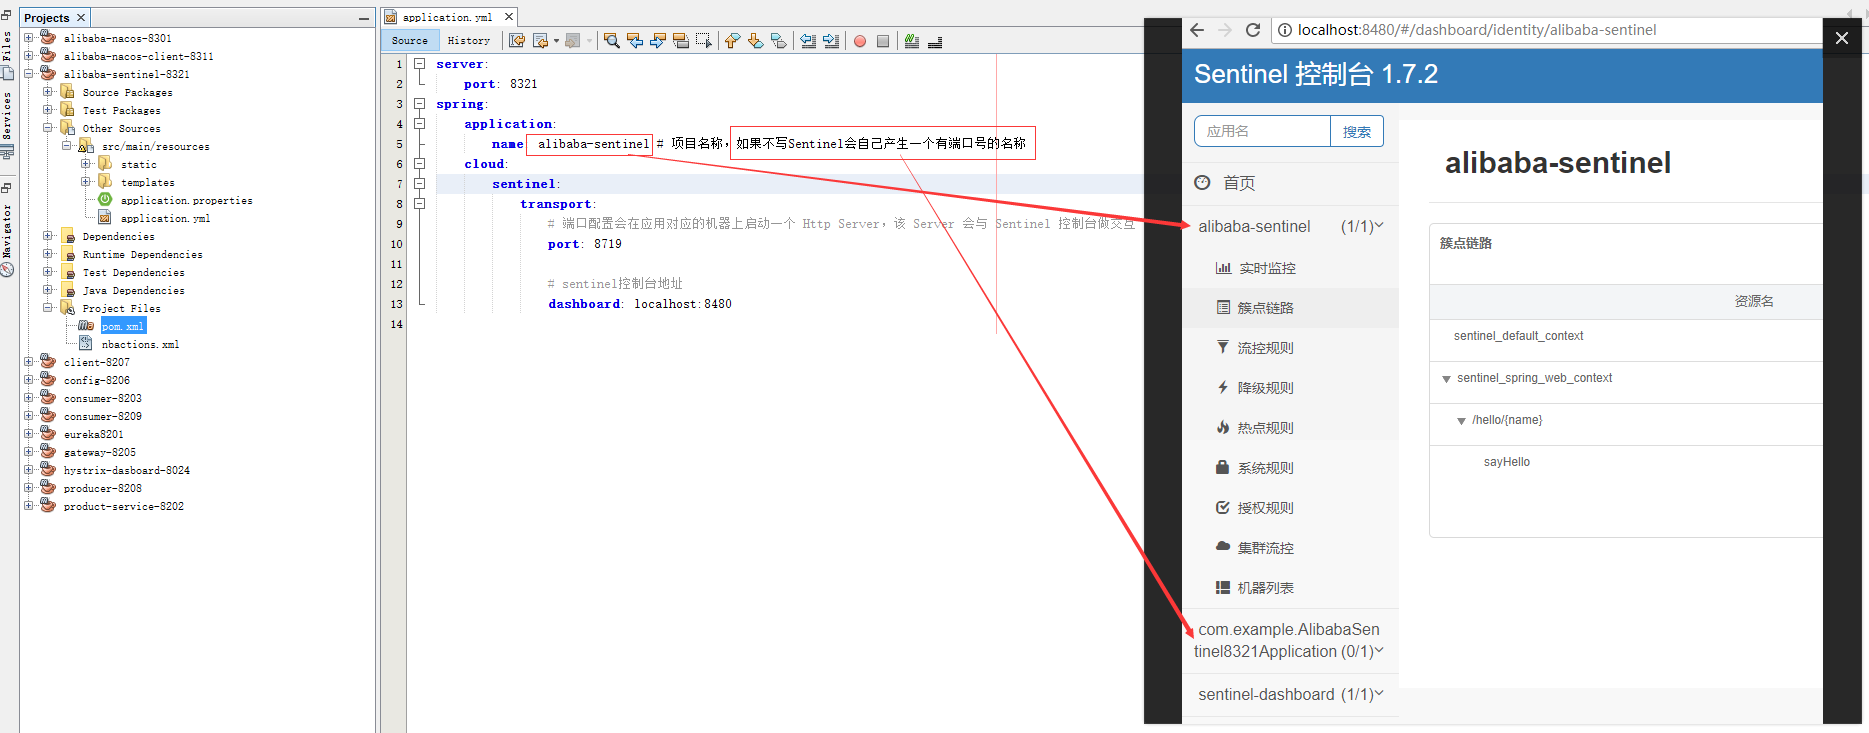Click Find Next Occurrence toolbar icon
Screen dimensions: 1869x733
click(658, 41)
